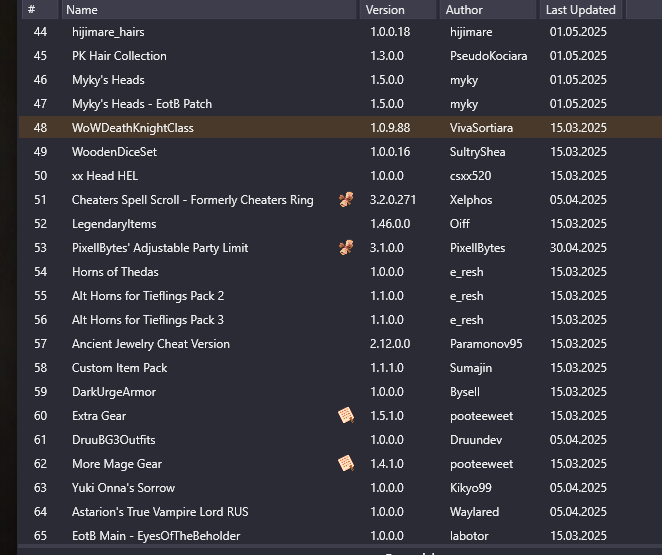This screenshot has width=662, height=555.
Task: Click the icon beside Cheaters Spell Scroll
Action: pos(346,200)
